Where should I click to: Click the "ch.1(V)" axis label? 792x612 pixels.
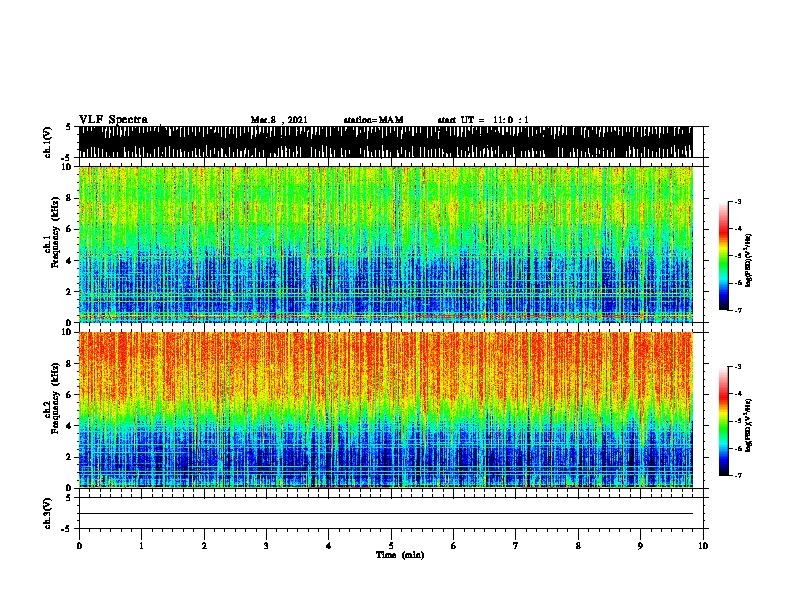(x=48, y=142)
